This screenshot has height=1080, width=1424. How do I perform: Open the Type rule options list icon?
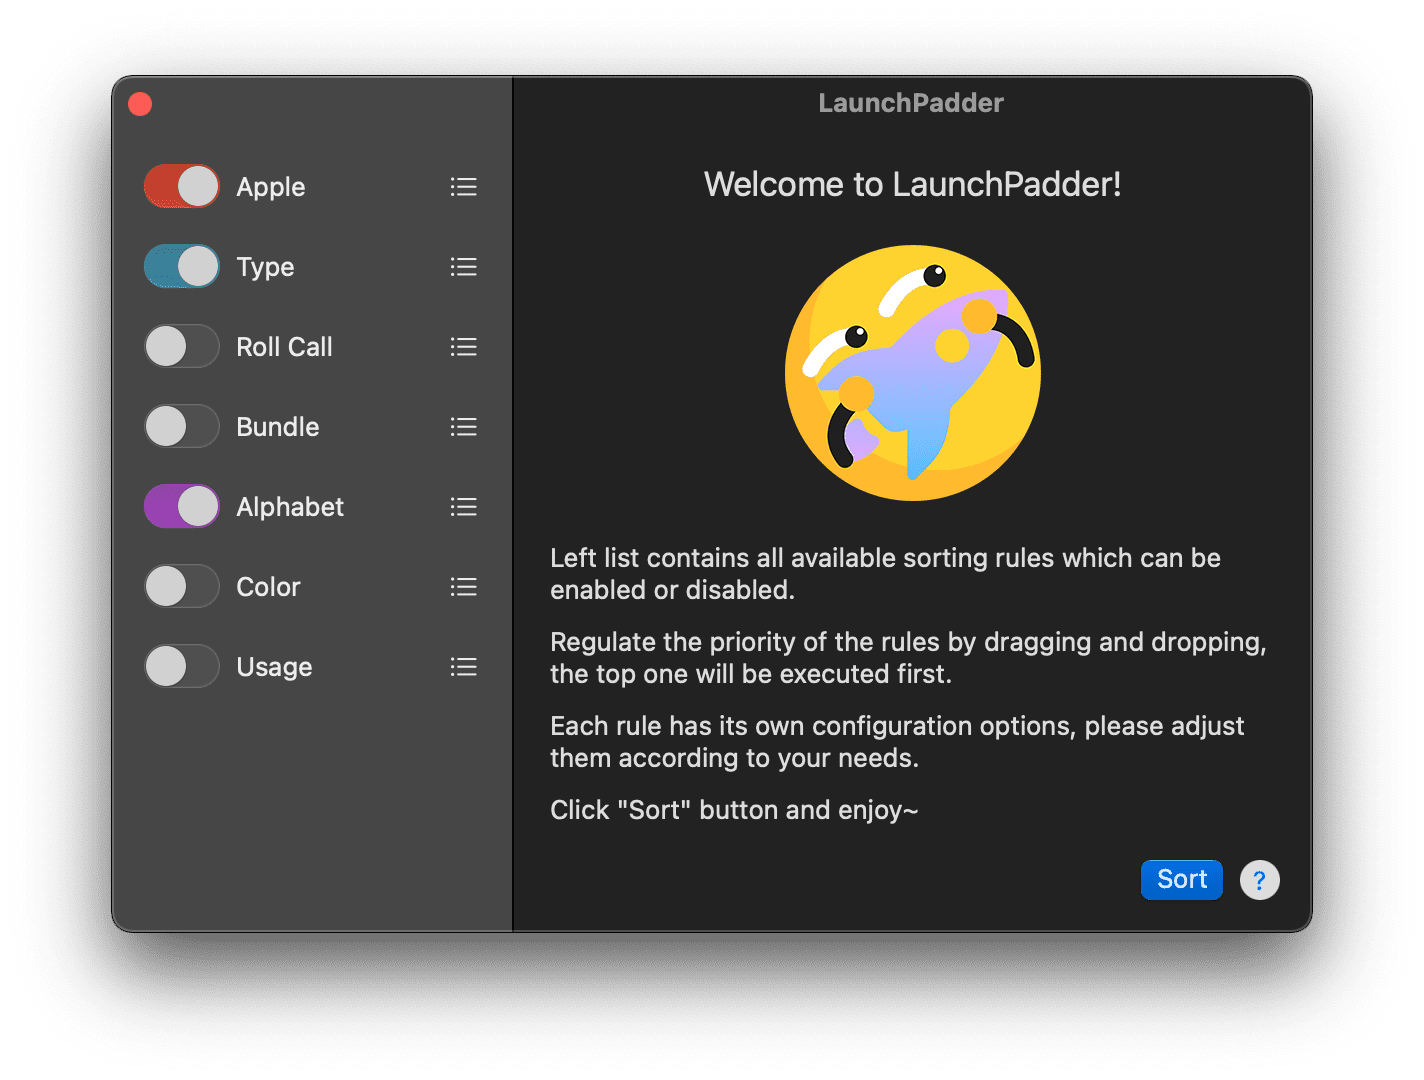click(x=463, y=267)
